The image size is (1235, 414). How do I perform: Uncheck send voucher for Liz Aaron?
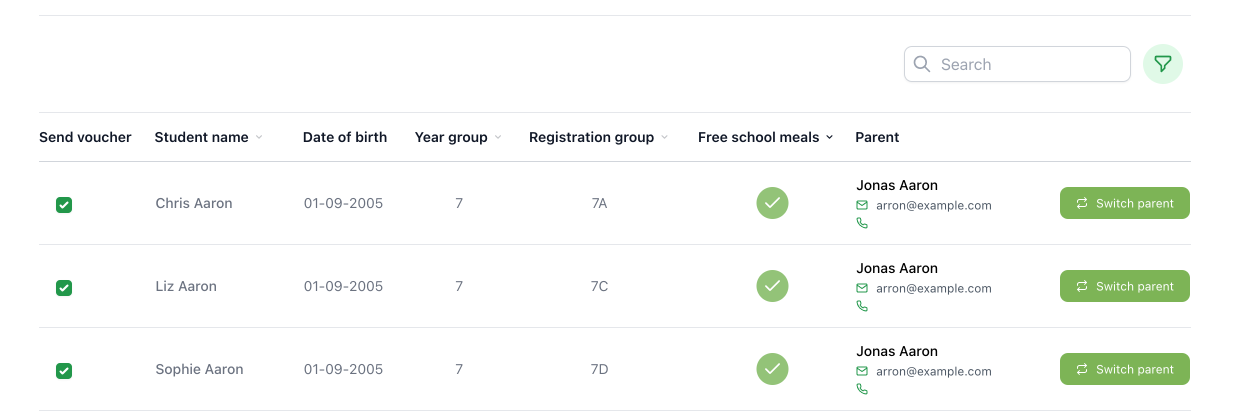(64, 288)
